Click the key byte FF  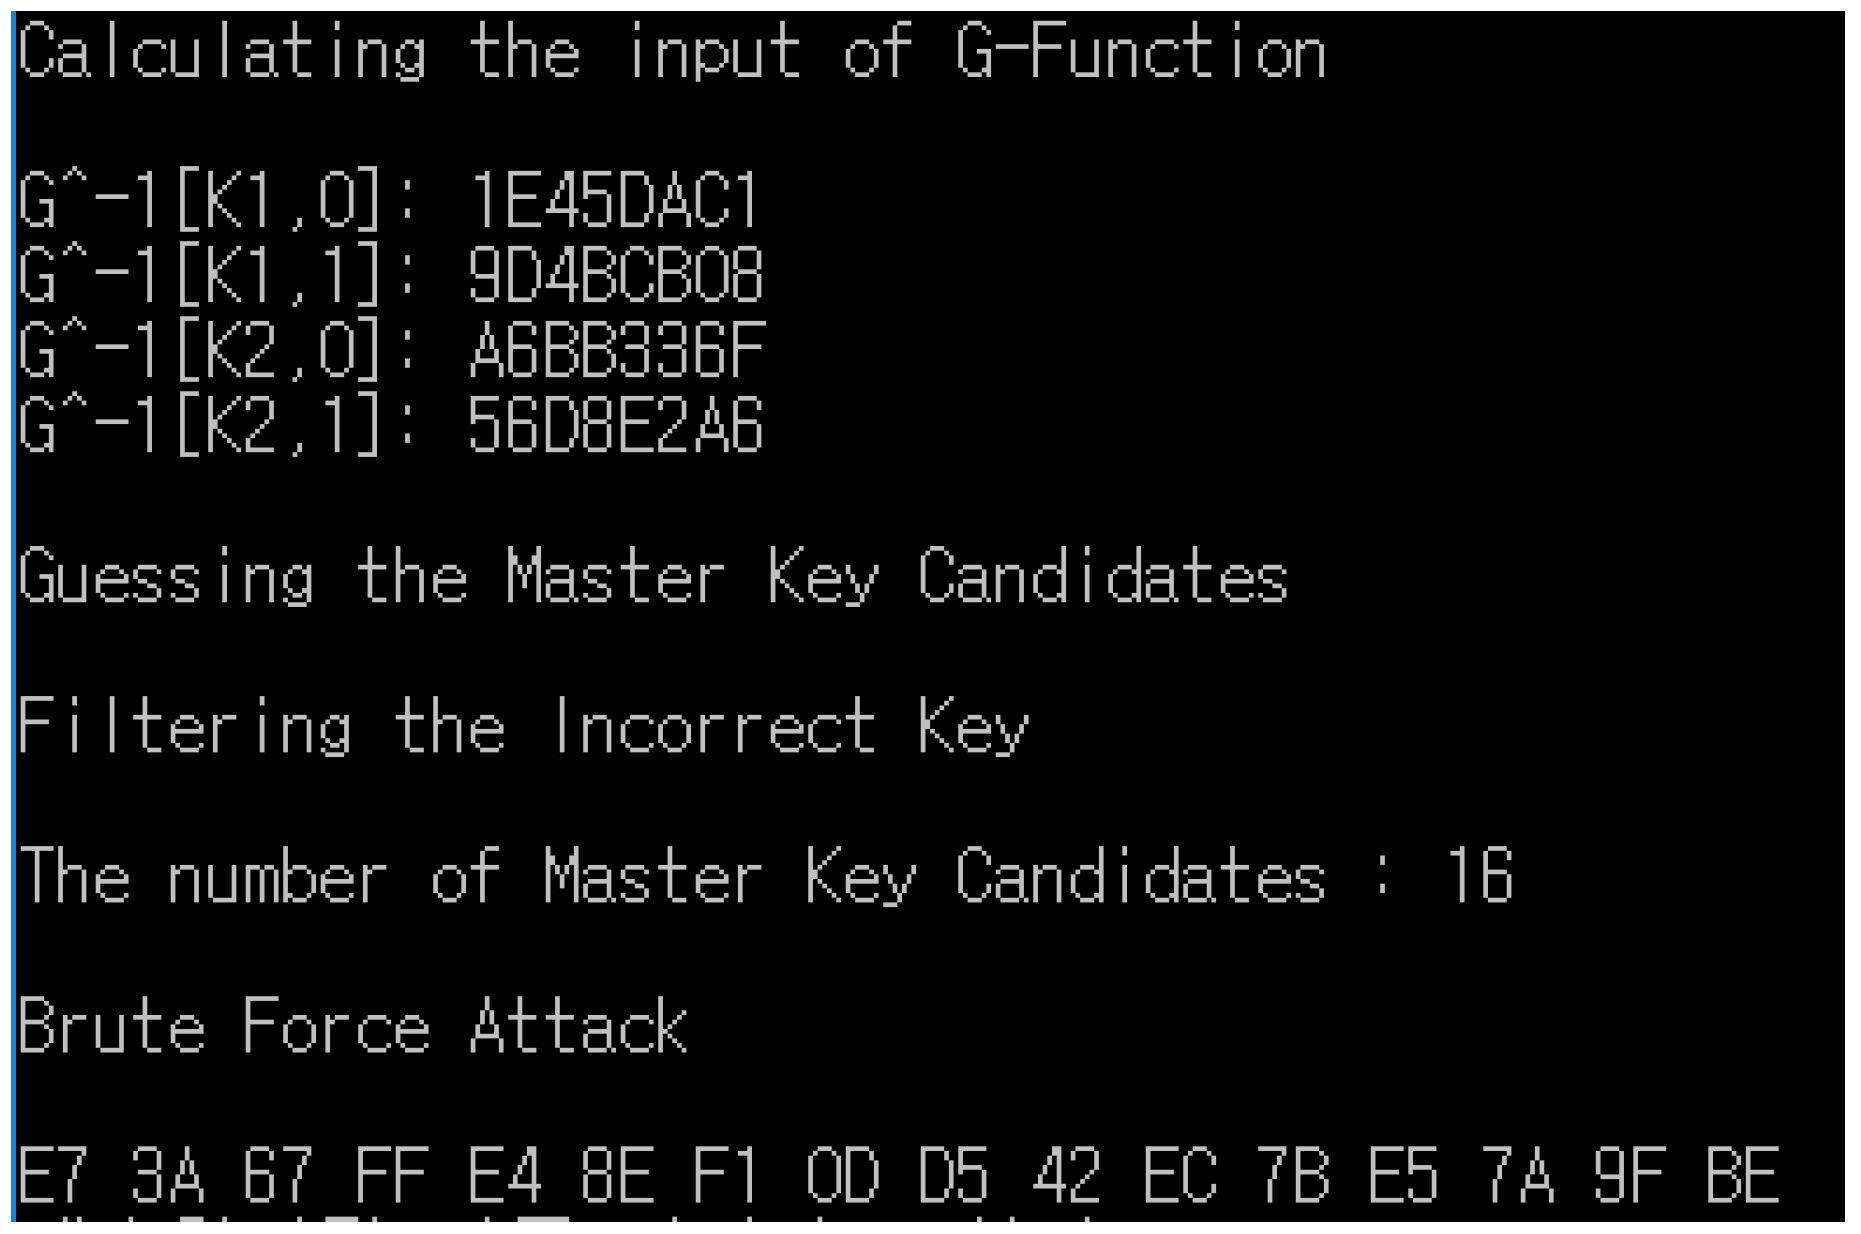point(392,1175)
